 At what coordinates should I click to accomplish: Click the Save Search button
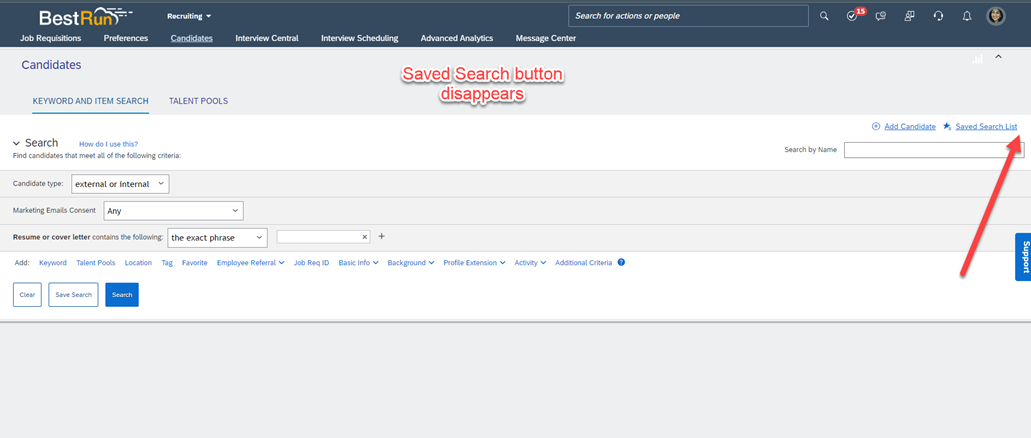coord(74,295)
